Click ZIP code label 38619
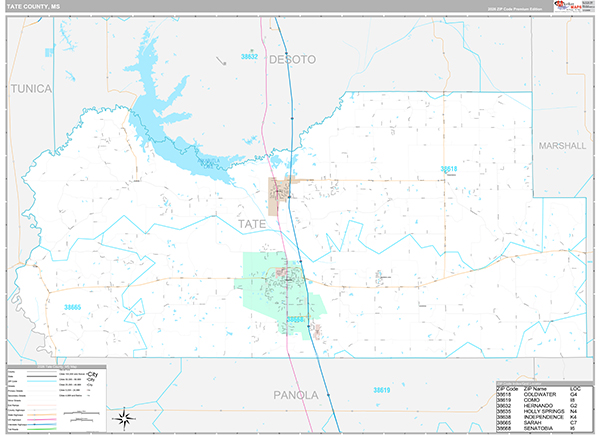This screenshot has width=600, height=435. (x=382, y=390)
